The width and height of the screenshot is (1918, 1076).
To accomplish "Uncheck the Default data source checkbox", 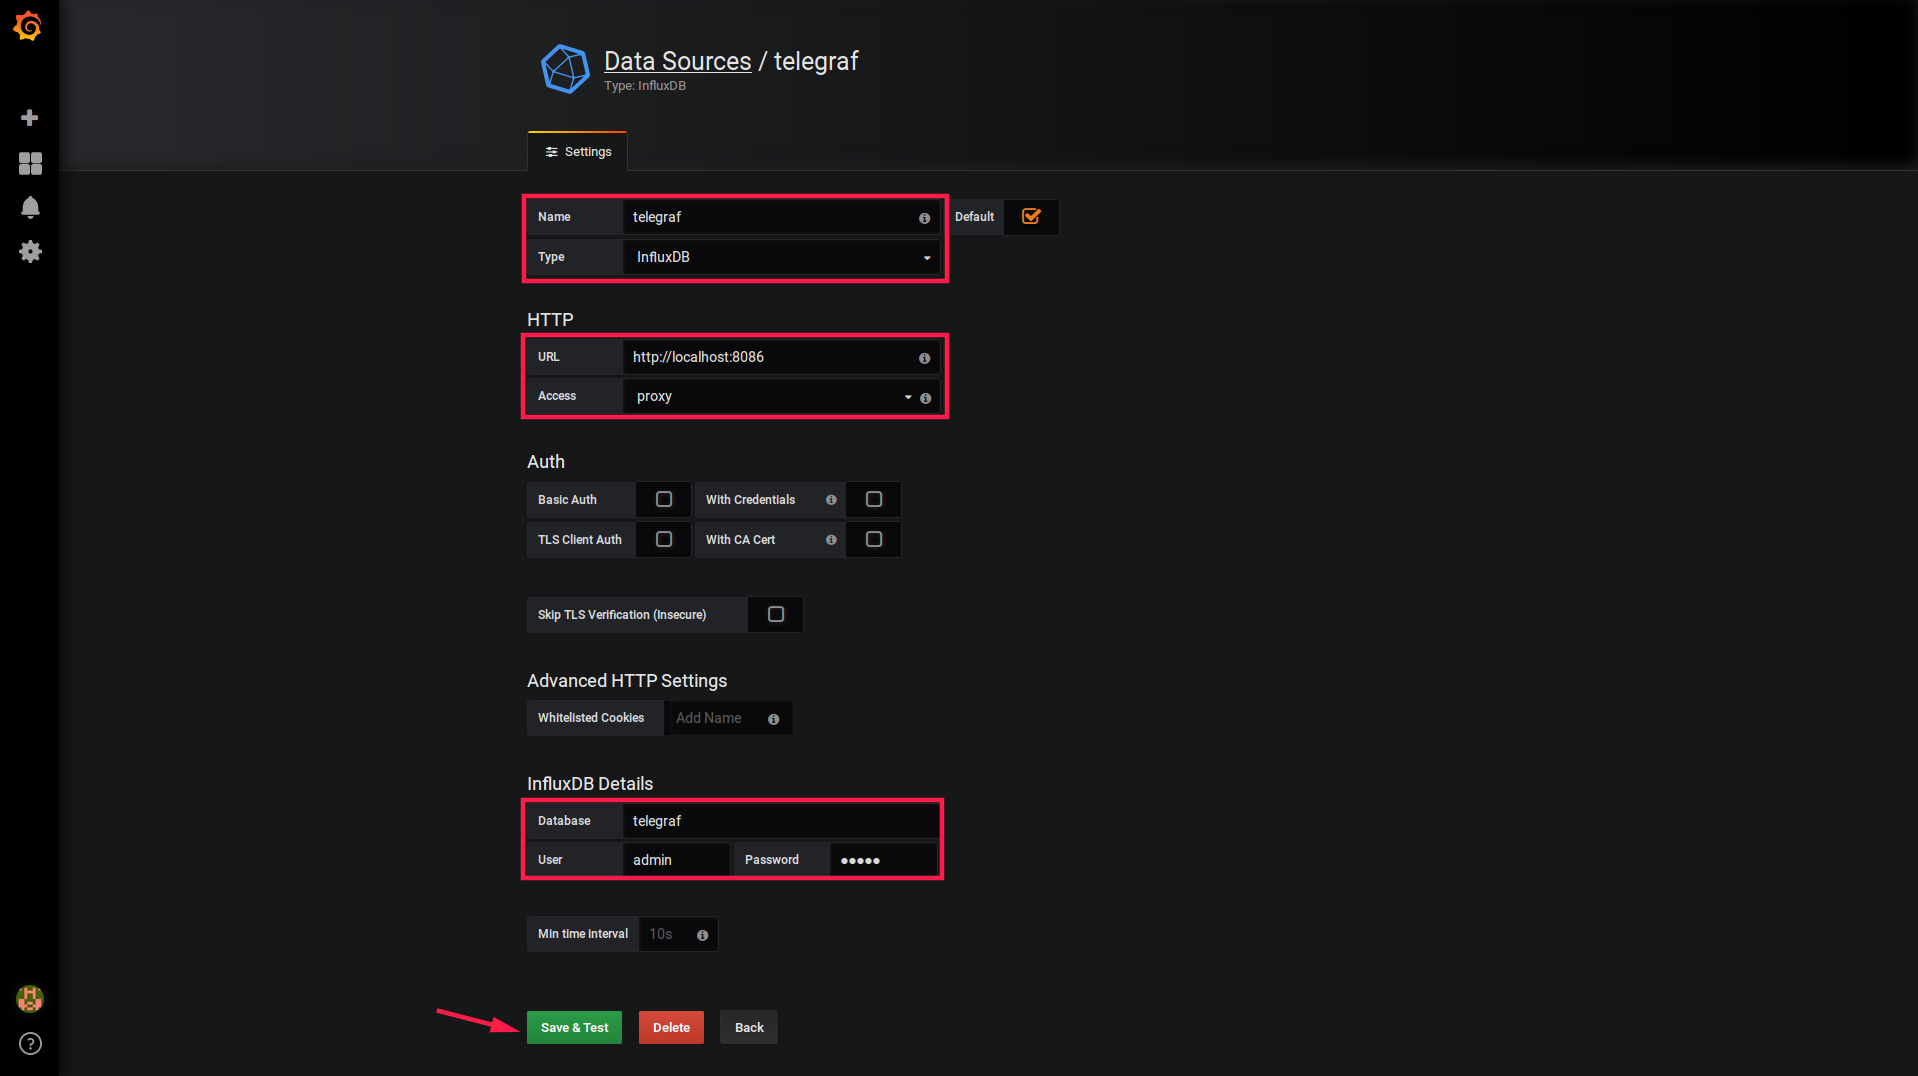I will (1031, 216).
